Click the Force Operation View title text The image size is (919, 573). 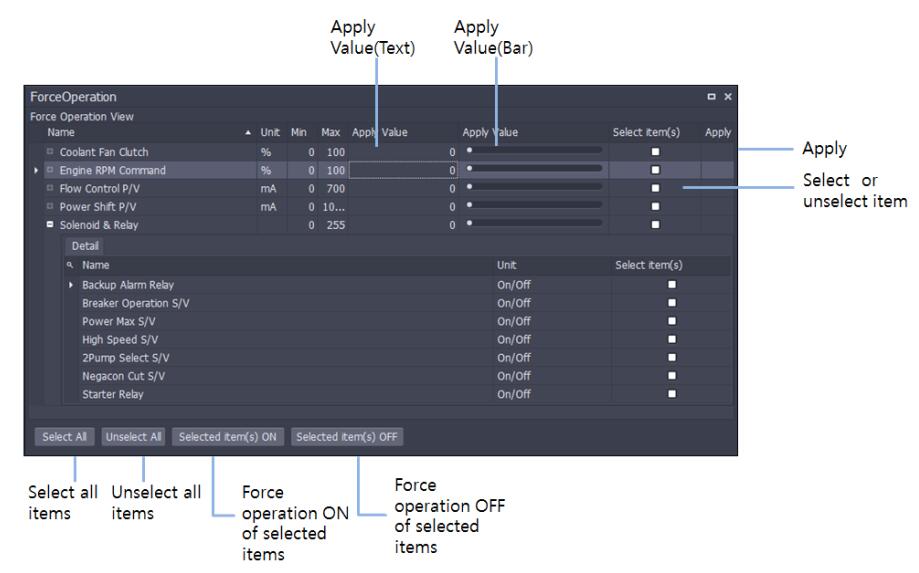tap(81, 117)
